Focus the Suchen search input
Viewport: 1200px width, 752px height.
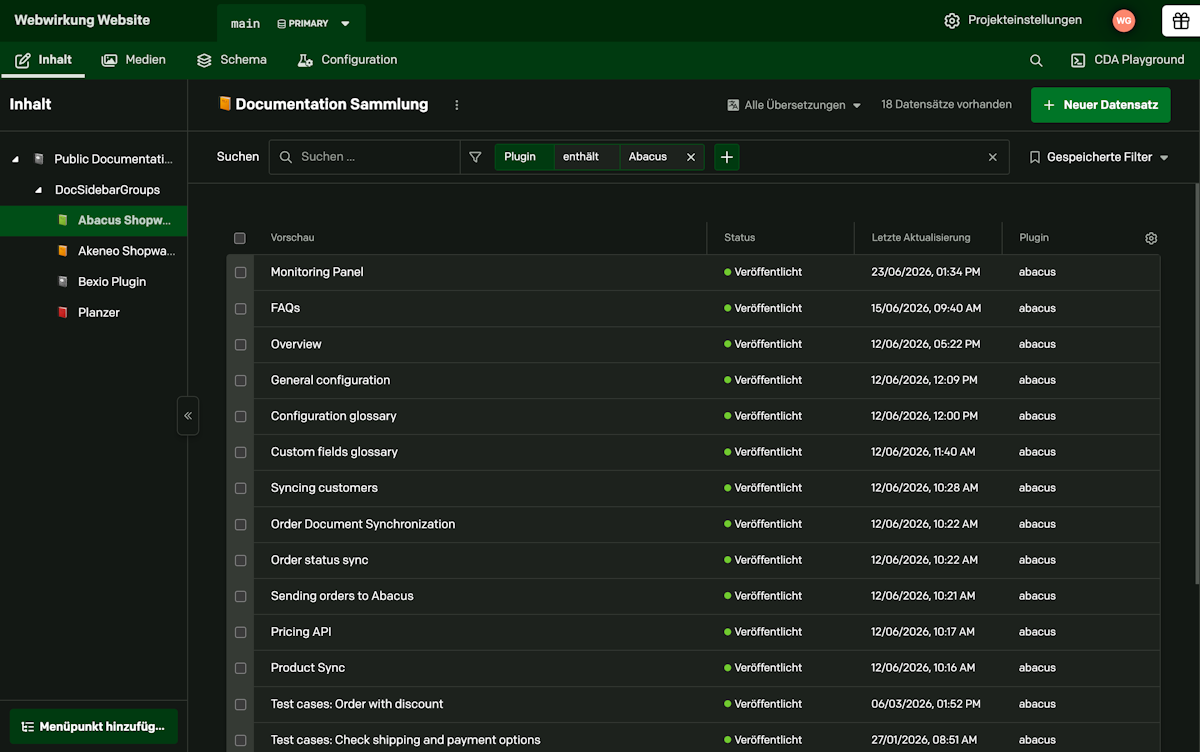click(x=366, y=157)
